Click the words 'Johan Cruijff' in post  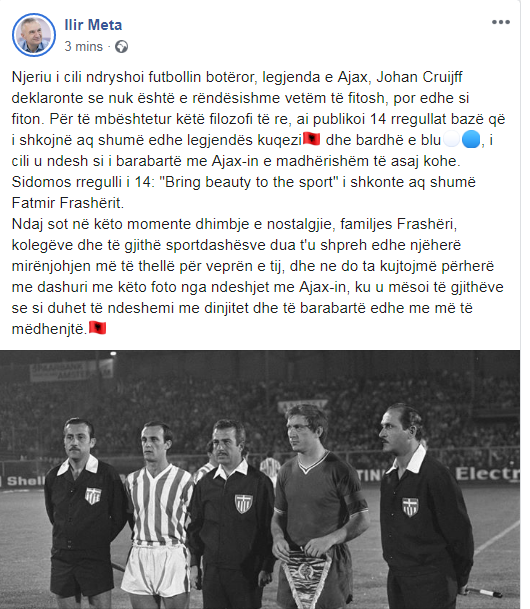click(419, 77)
